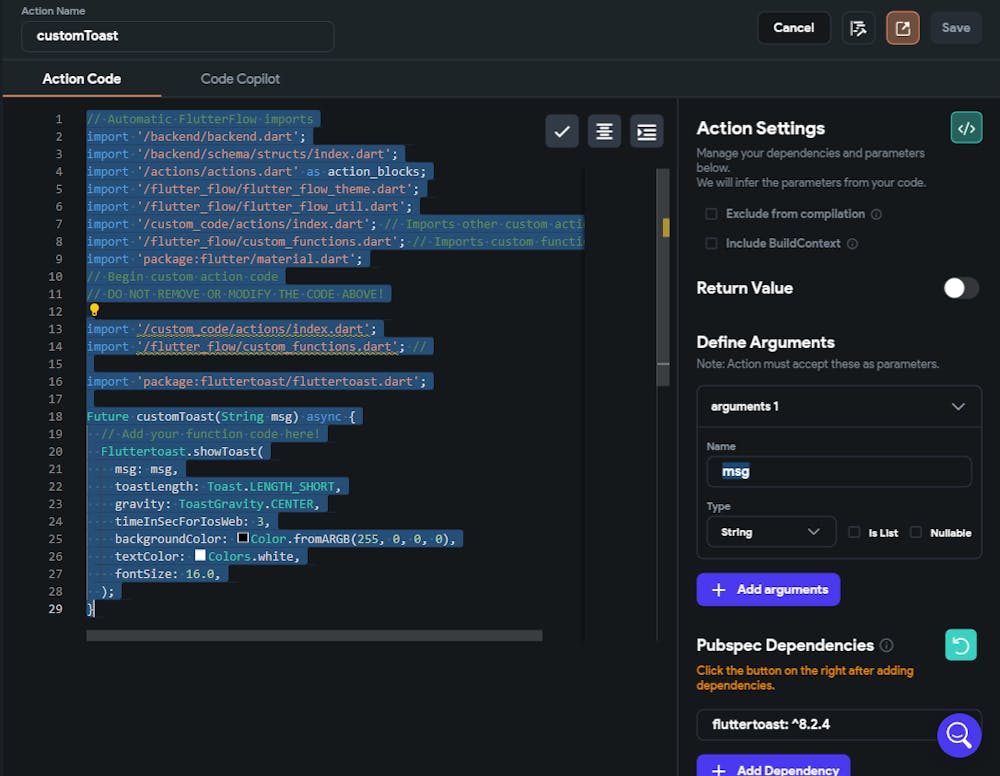The width and height of the screenshot is (1000, 776).
Task: Click the refresh Pubspec Dependencies icon
Action: point(960,645)
